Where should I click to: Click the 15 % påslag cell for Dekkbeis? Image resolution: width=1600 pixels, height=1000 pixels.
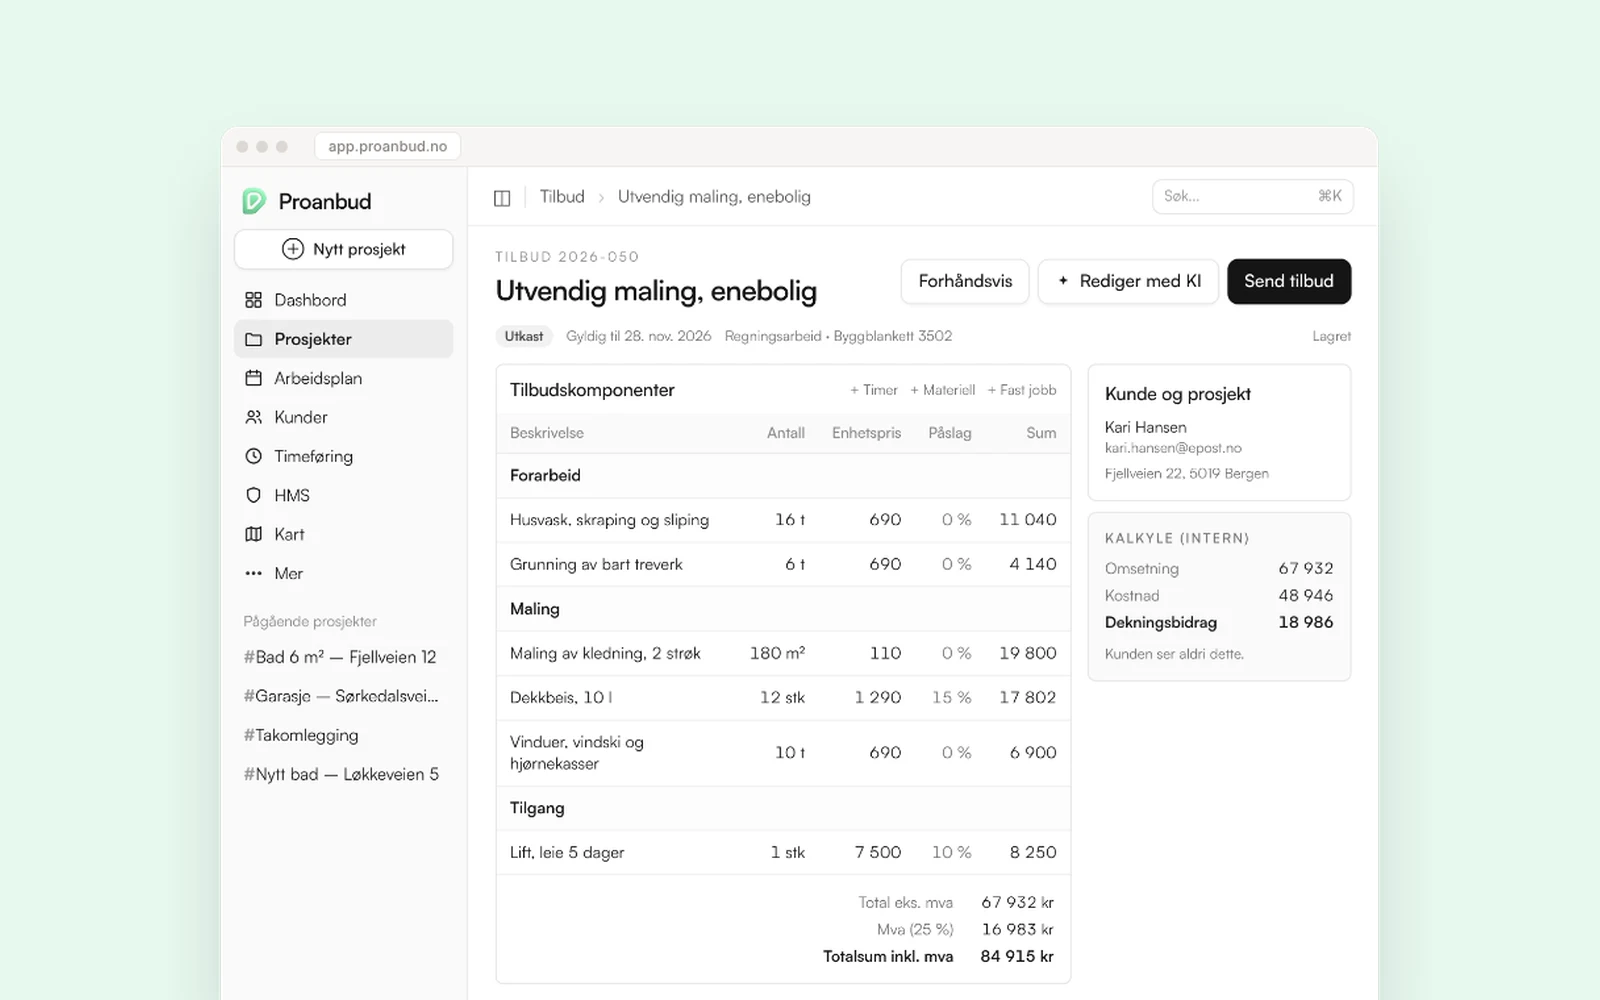[951, 697]
